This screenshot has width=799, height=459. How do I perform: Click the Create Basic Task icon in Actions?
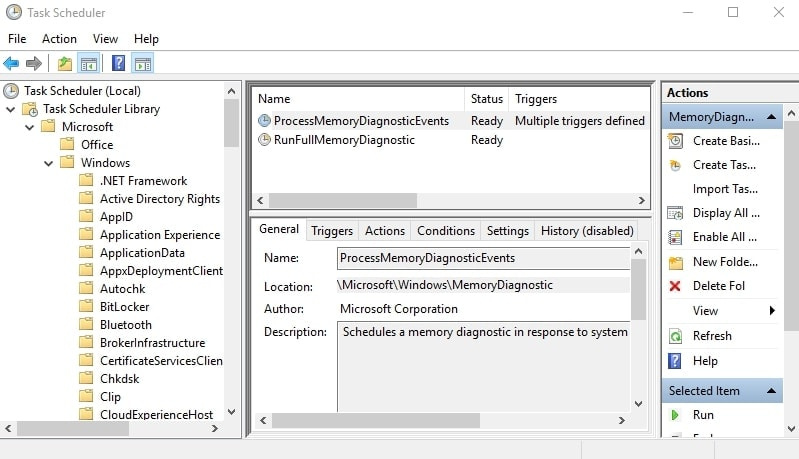[676, 141]
